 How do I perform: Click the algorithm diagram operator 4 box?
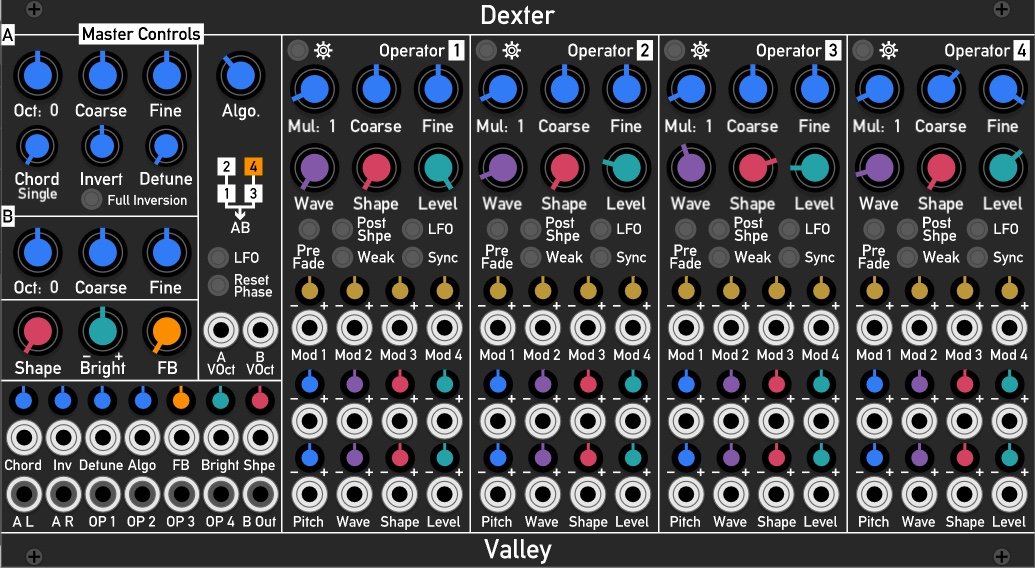(x=253, y=166)
